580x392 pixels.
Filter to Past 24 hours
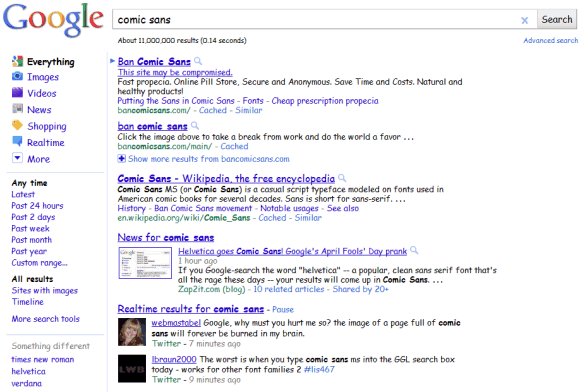pos(37,206)
